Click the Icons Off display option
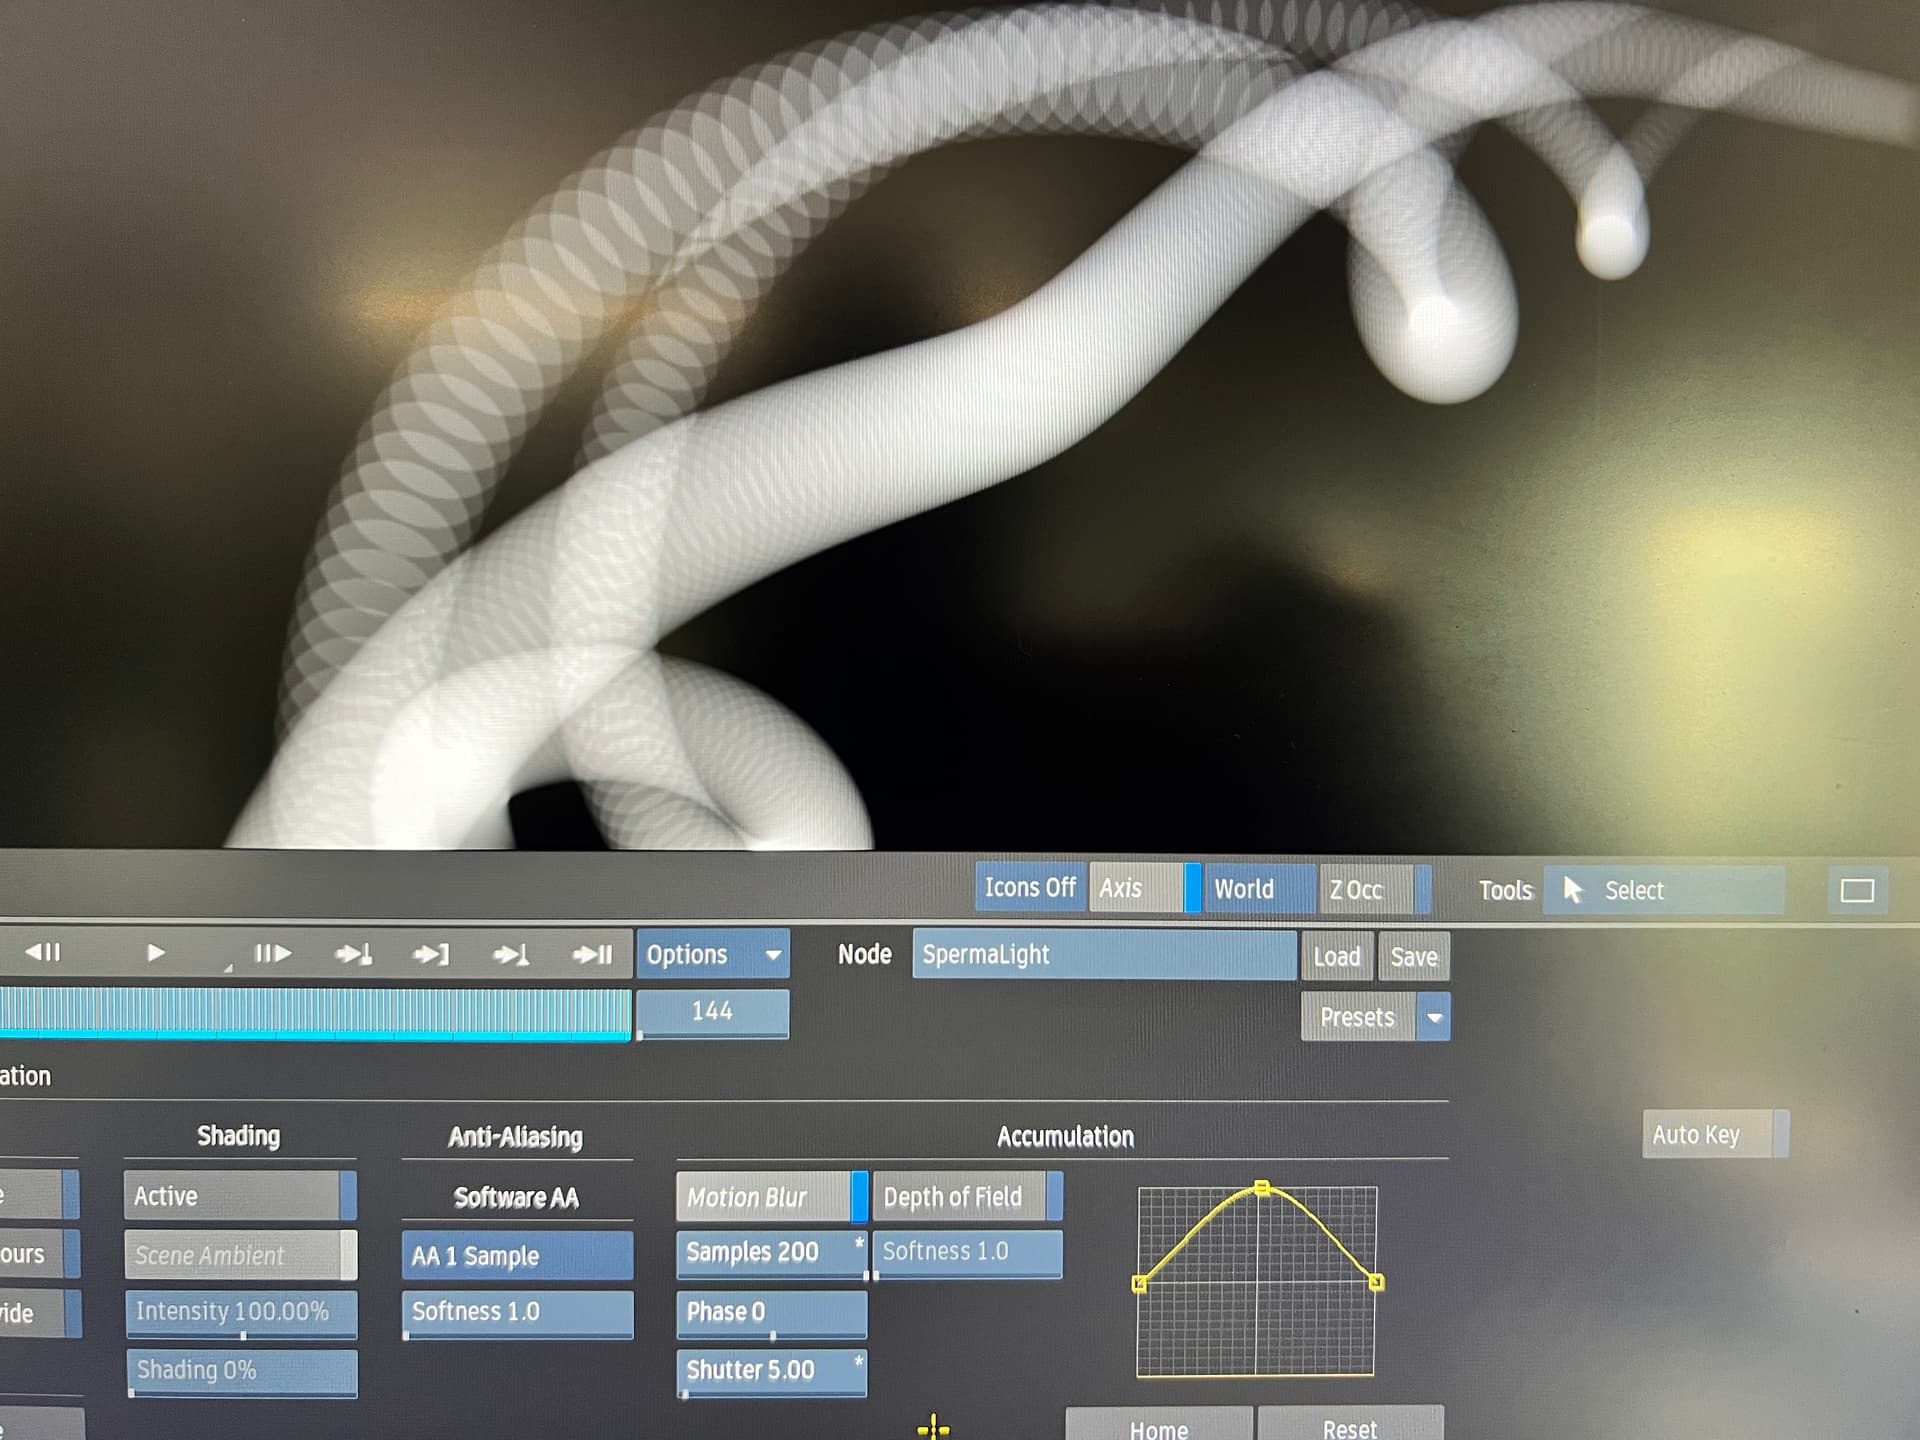Viewport: 1920px width, 1440px height. click(x=1029, y=887)
